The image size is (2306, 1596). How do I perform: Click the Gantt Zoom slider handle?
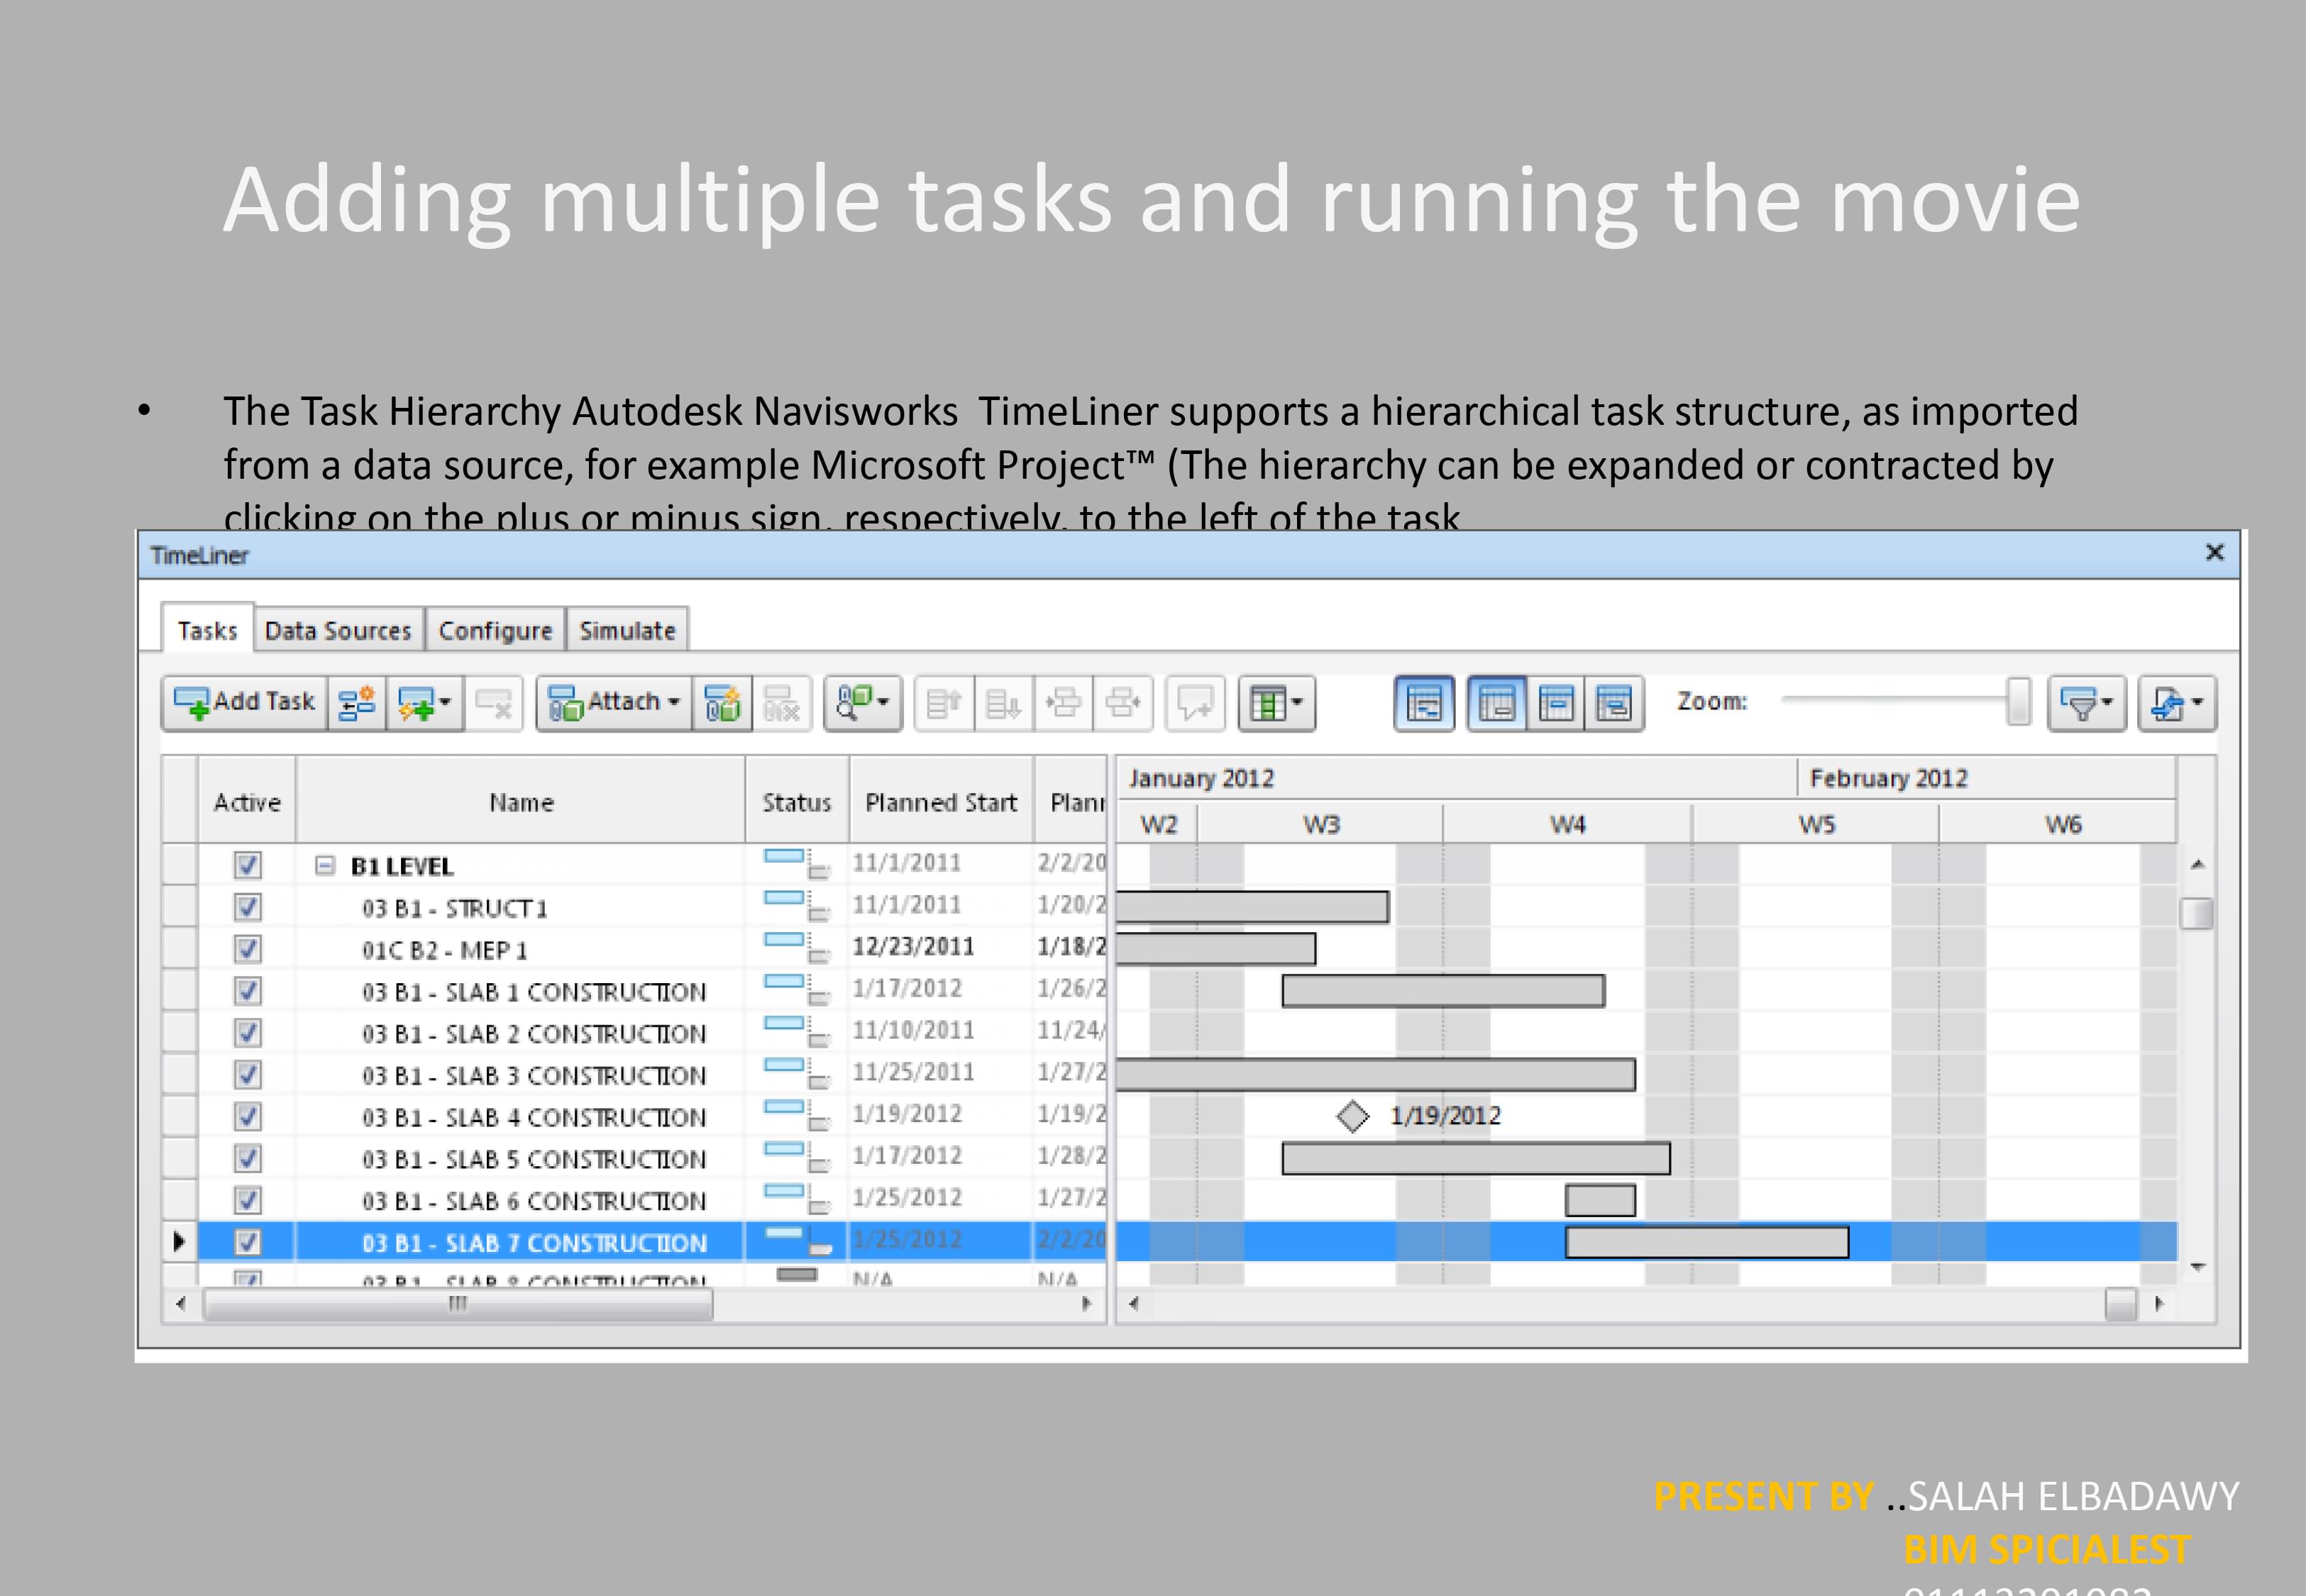[x=2018, y=701]
